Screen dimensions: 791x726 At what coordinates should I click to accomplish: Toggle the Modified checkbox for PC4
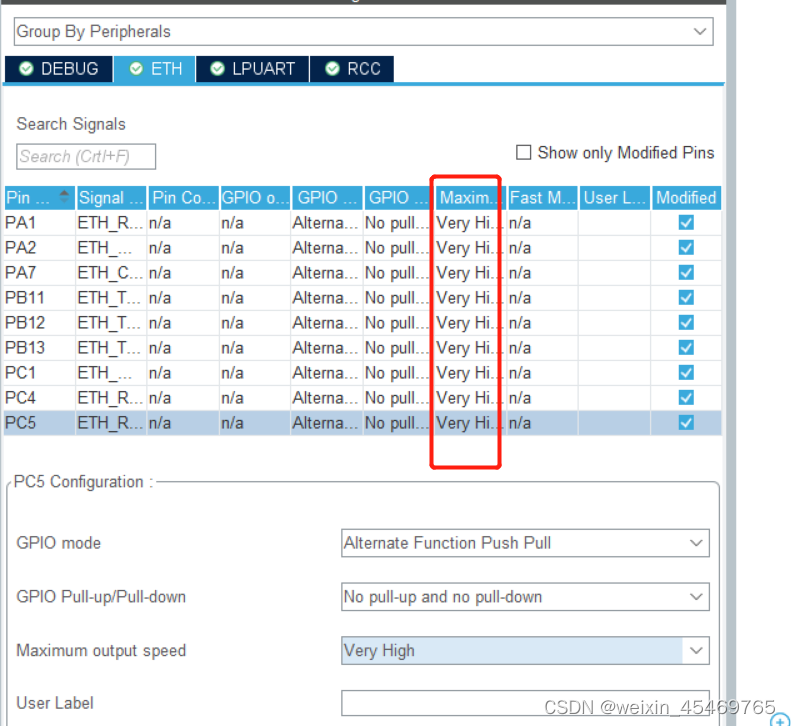click(x=686, y=398)
